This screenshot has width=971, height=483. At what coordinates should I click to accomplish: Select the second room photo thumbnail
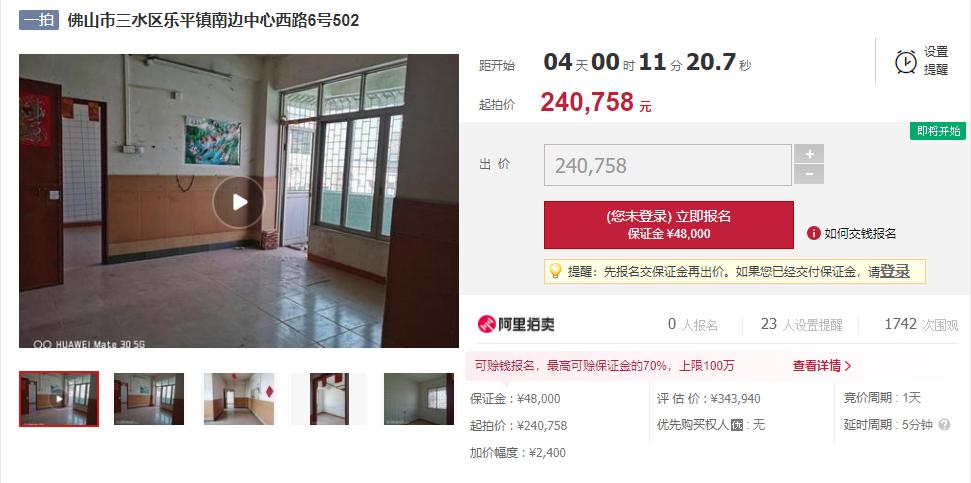coord(149,399)
